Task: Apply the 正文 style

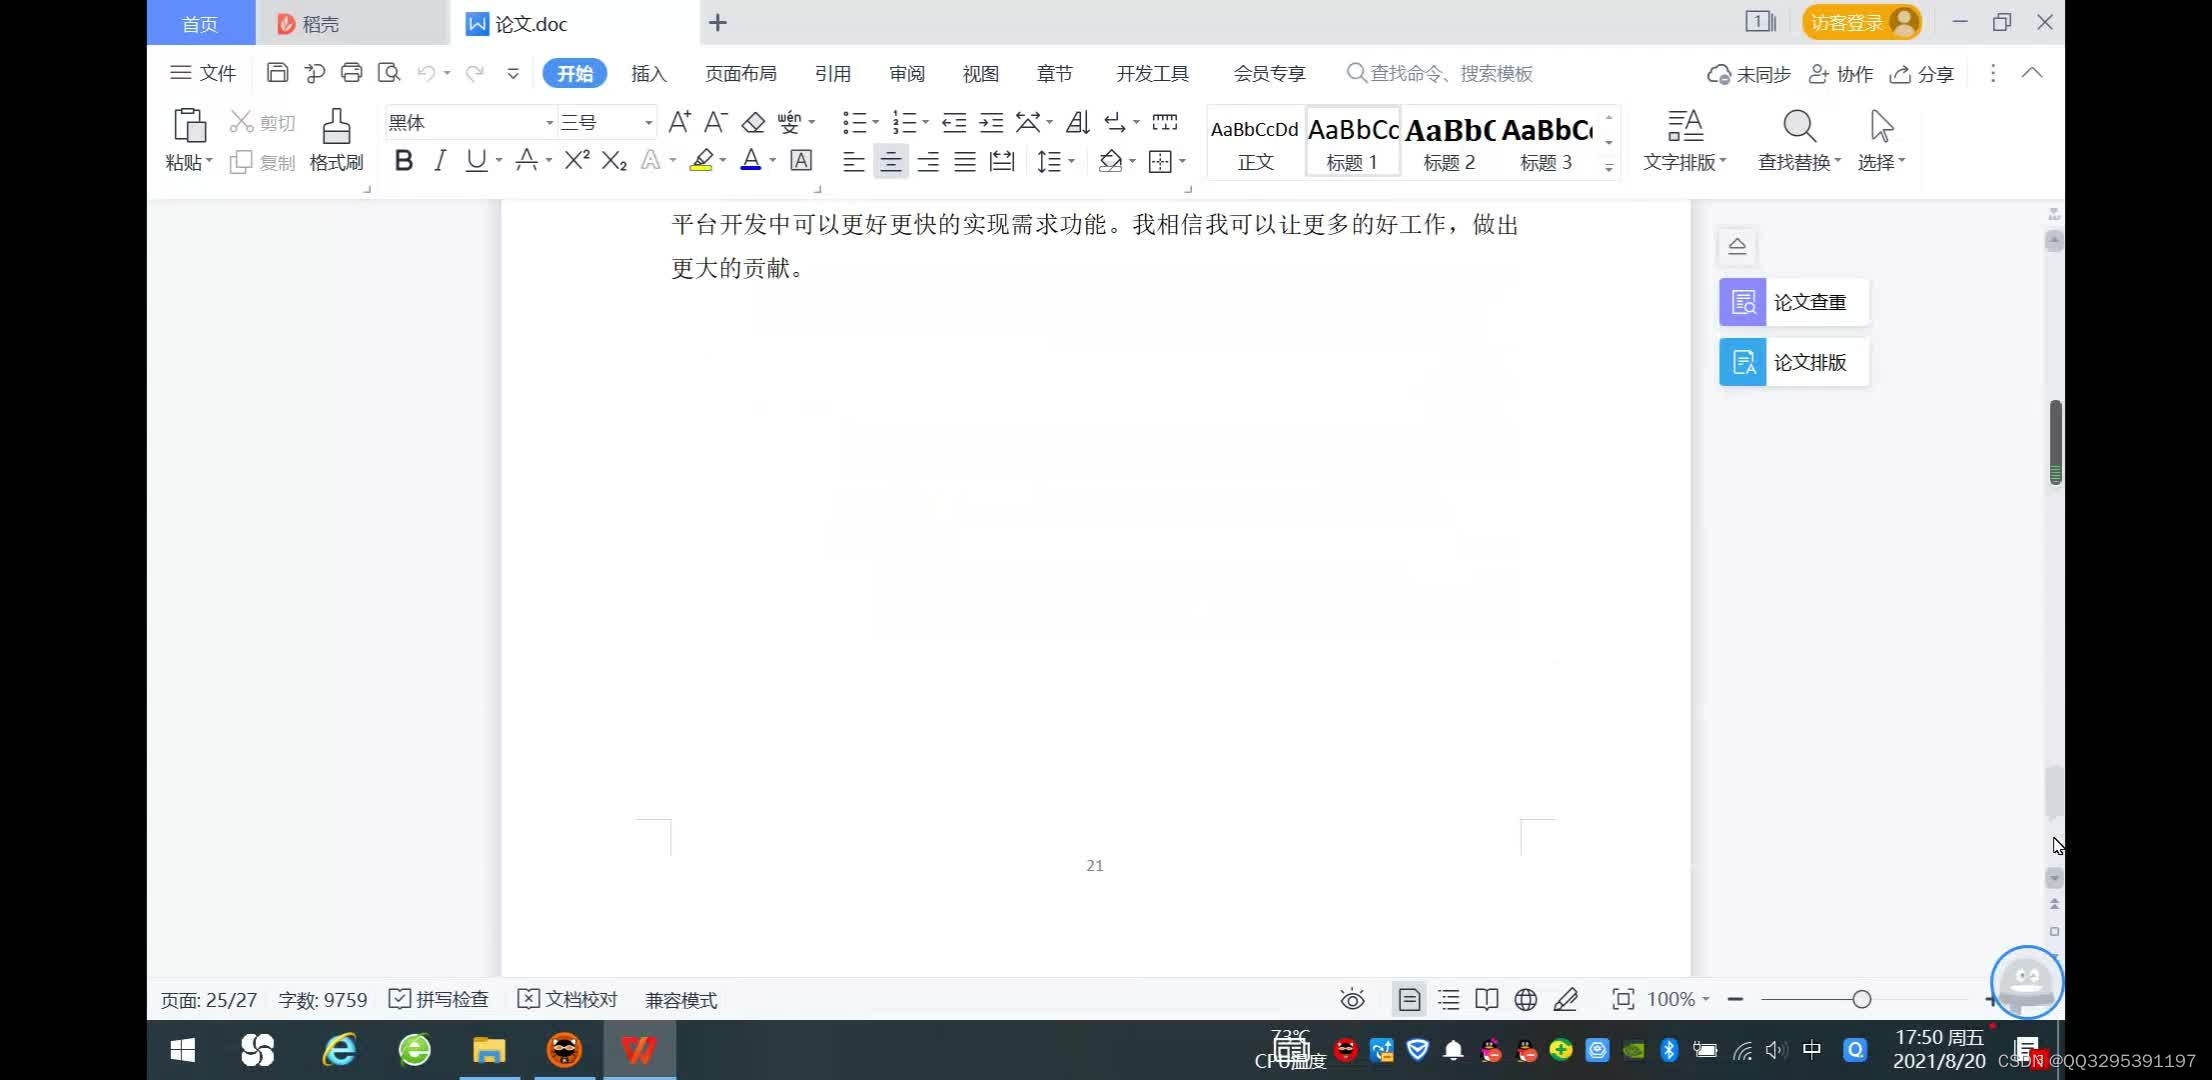Action: click(x=1255, y=141)
